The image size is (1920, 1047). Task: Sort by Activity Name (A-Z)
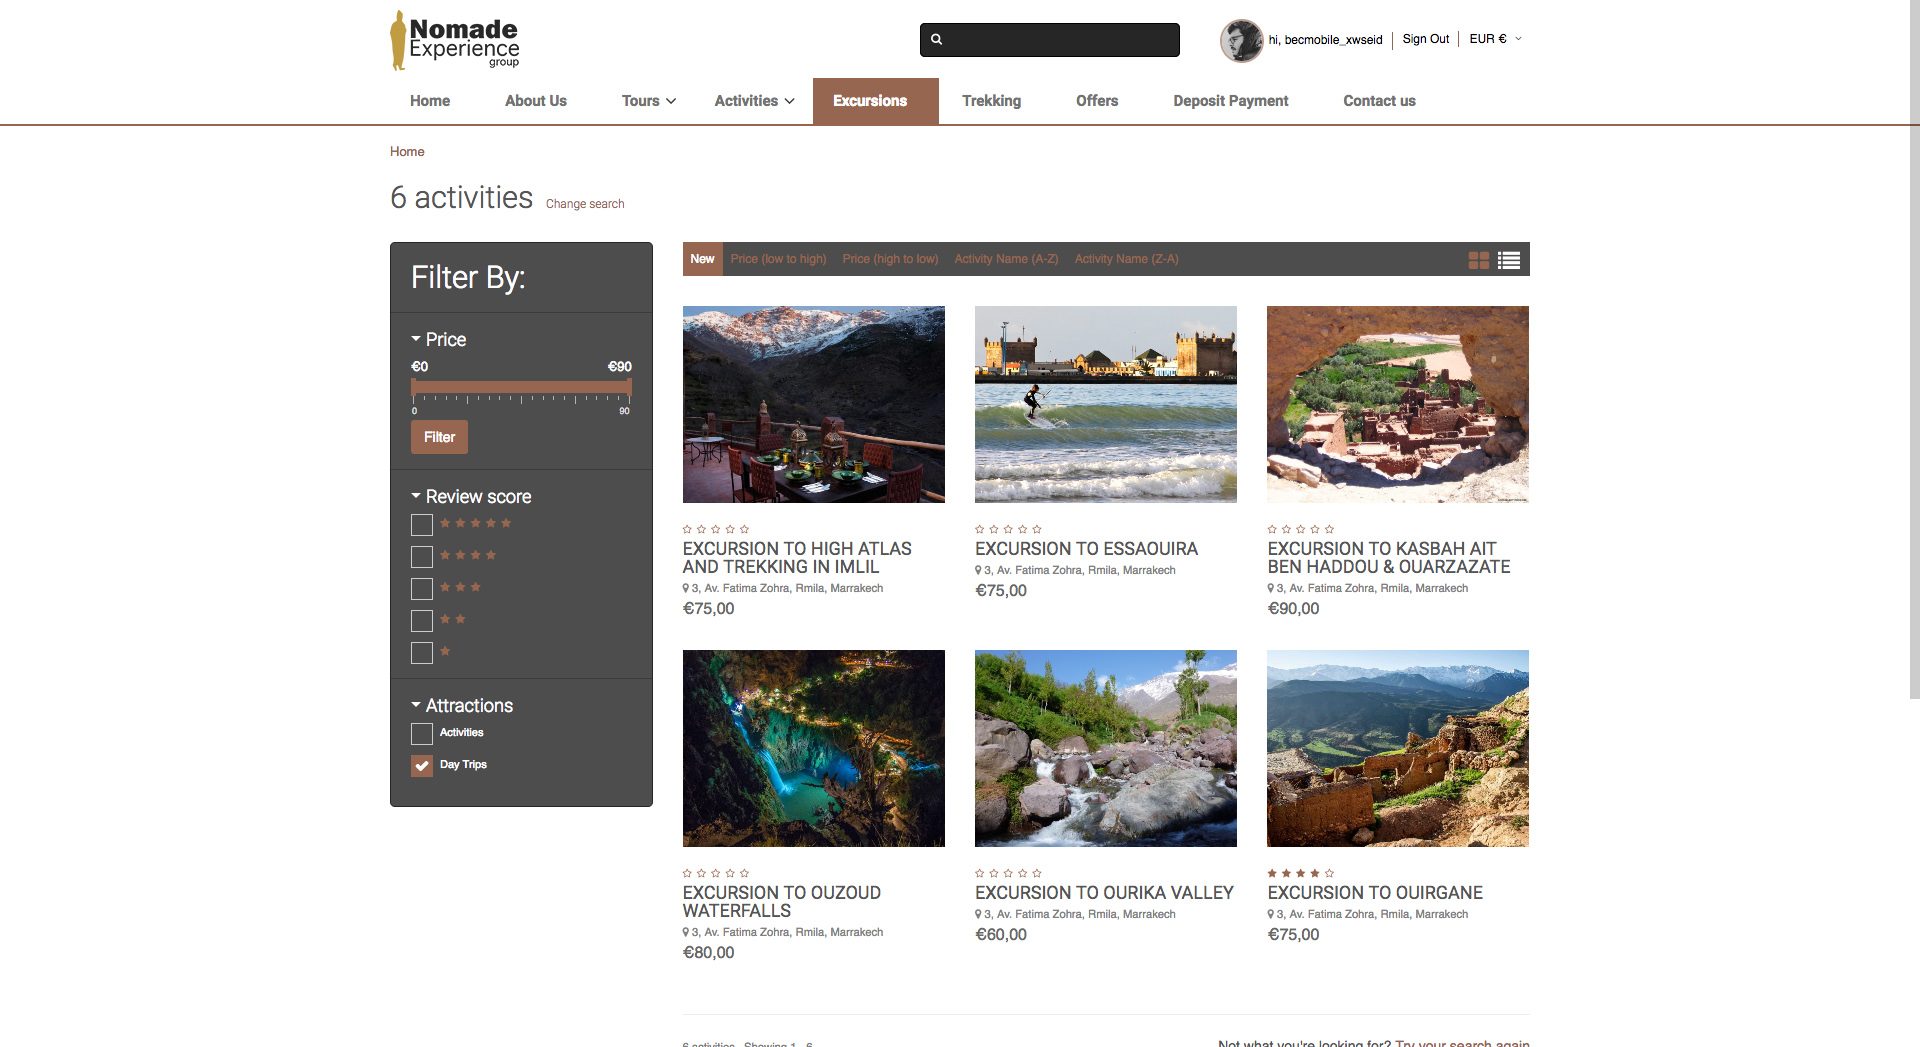[1006, 259]
